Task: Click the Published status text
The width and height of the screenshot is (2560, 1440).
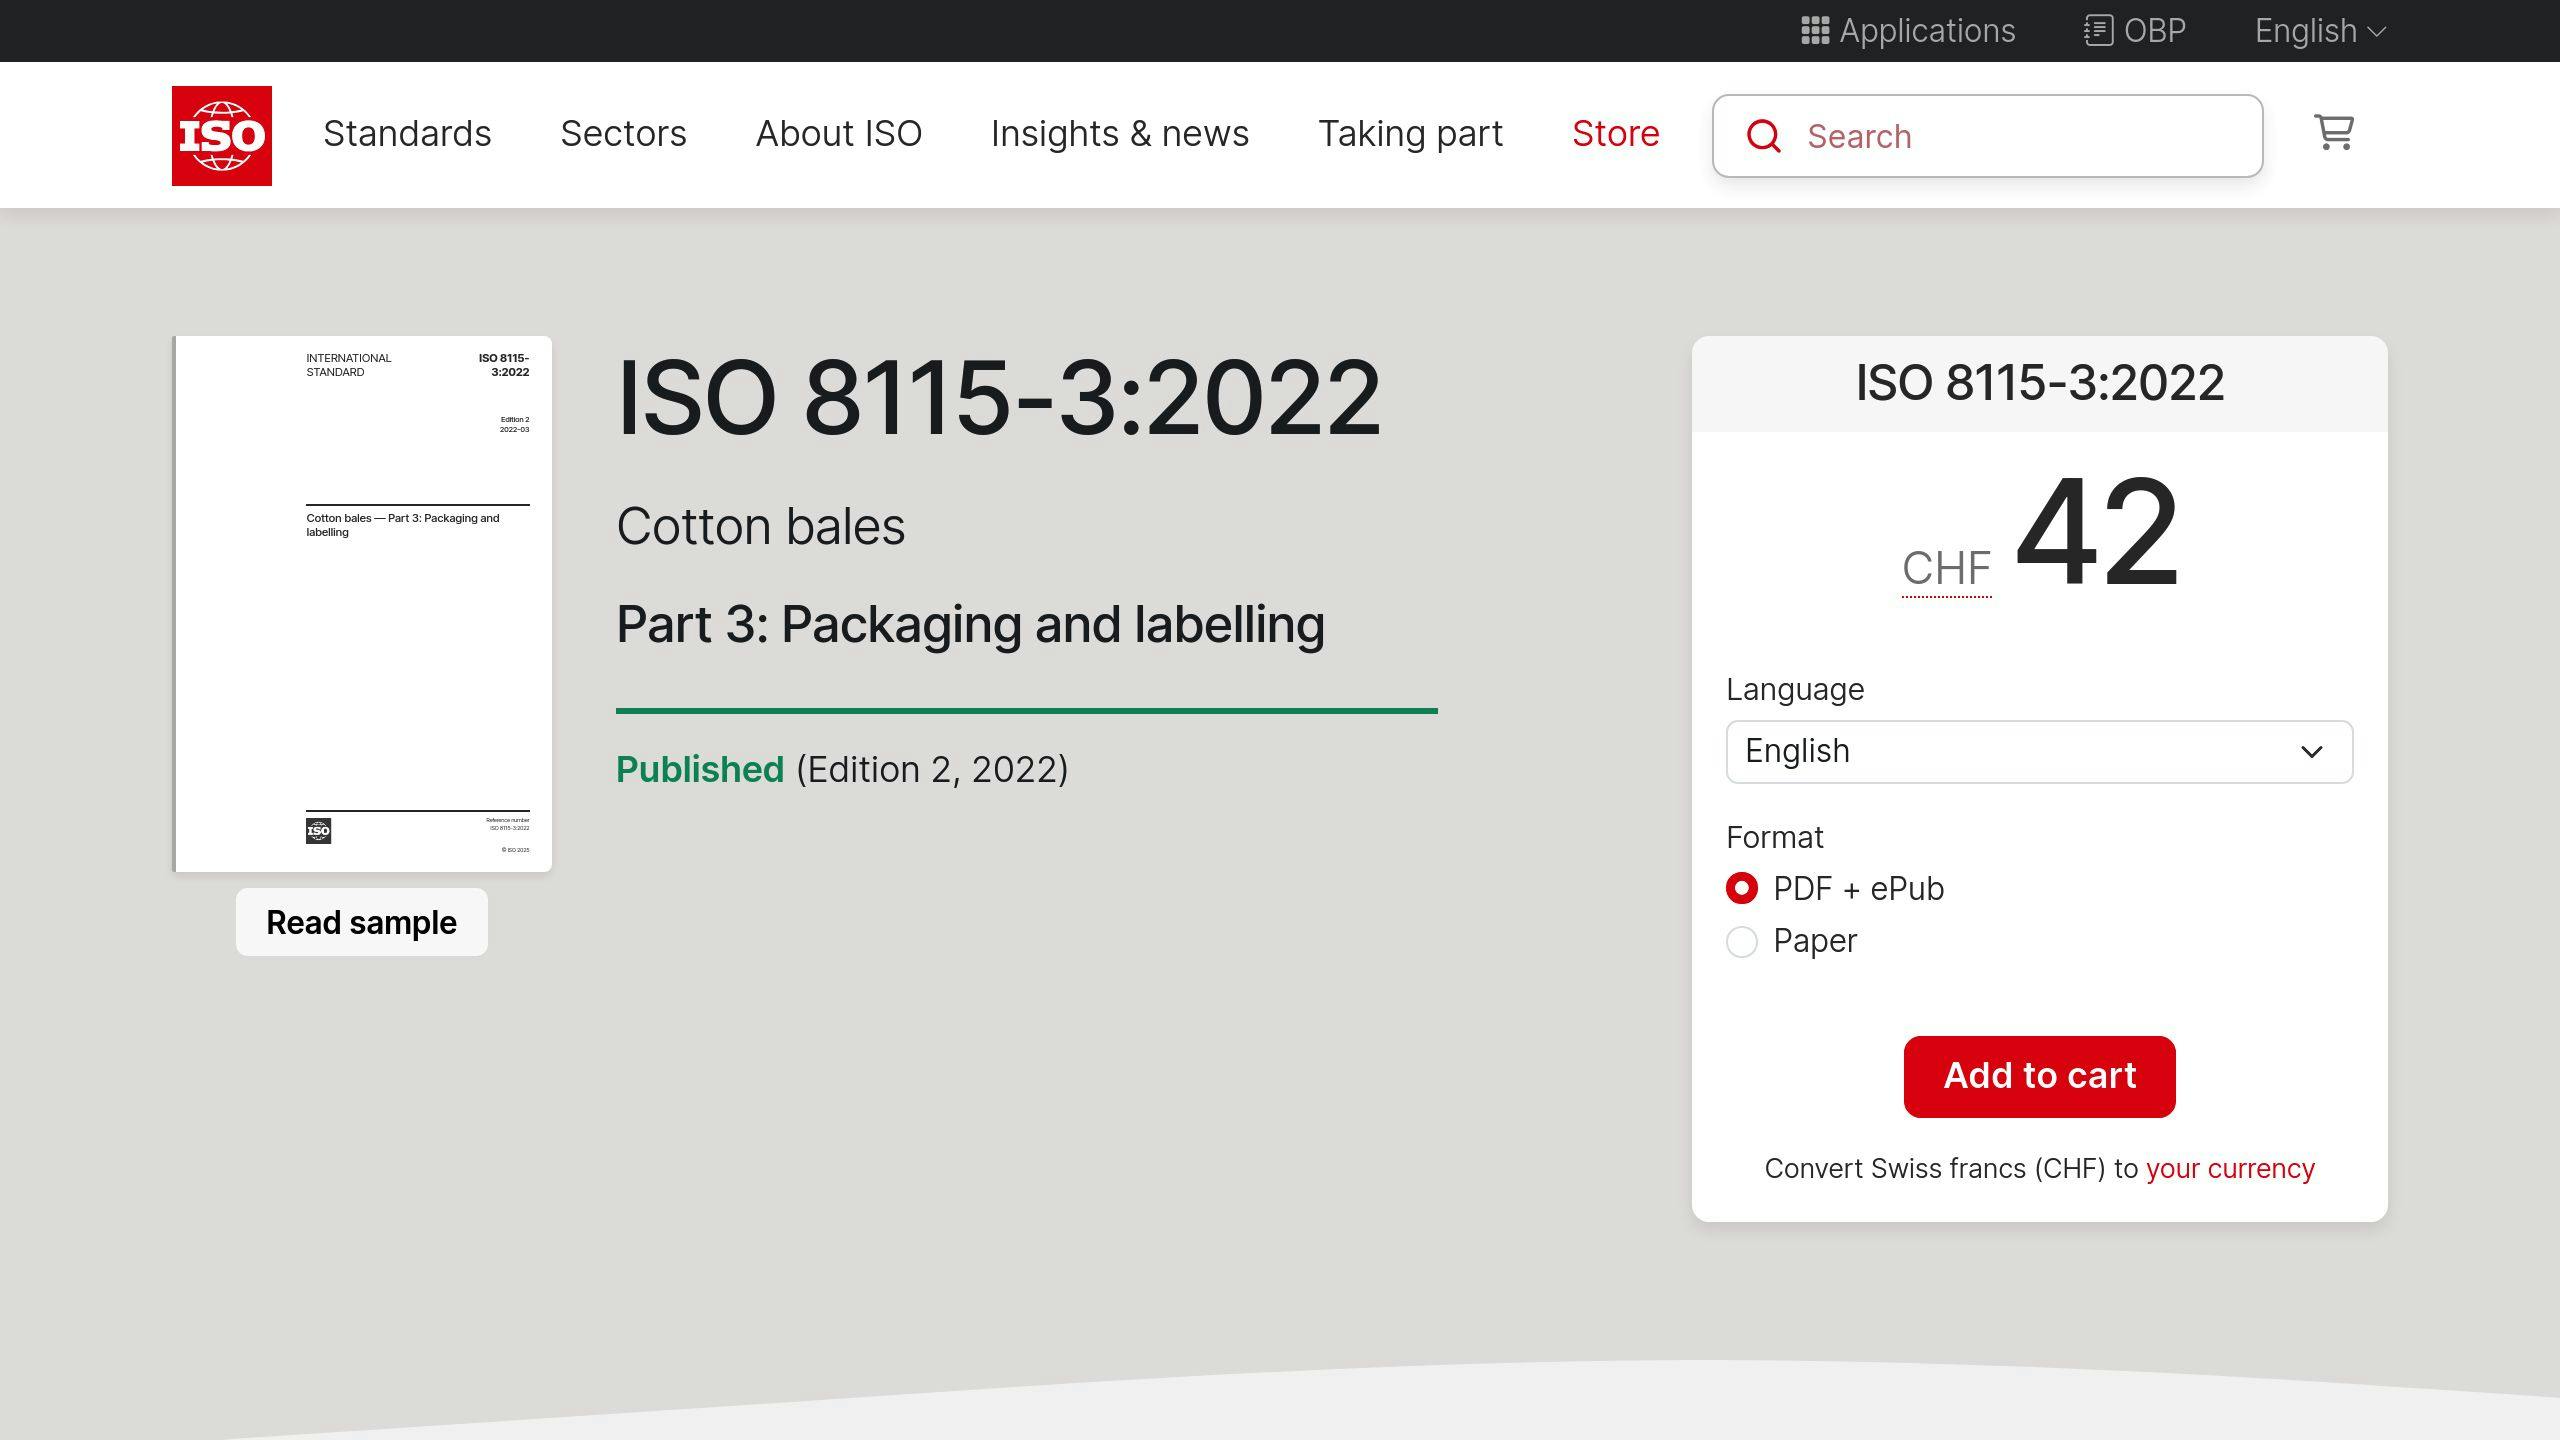Action: (x=700, y=770)
